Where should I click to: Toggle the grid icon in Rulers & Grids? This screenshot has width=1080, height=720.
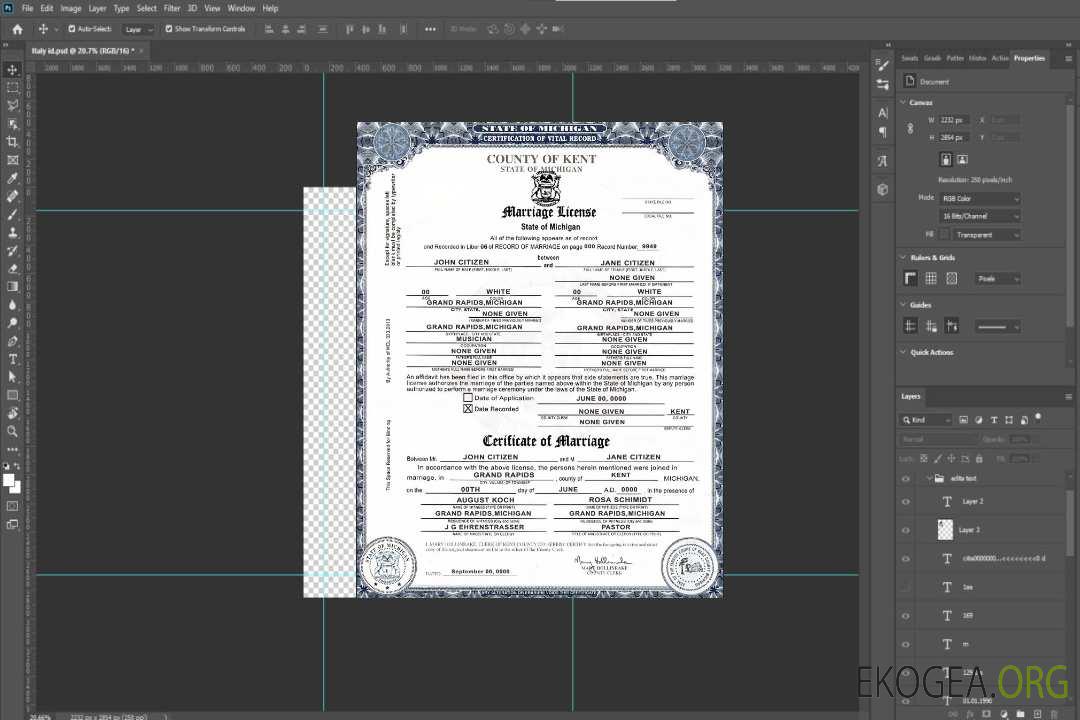click(931, 278)
